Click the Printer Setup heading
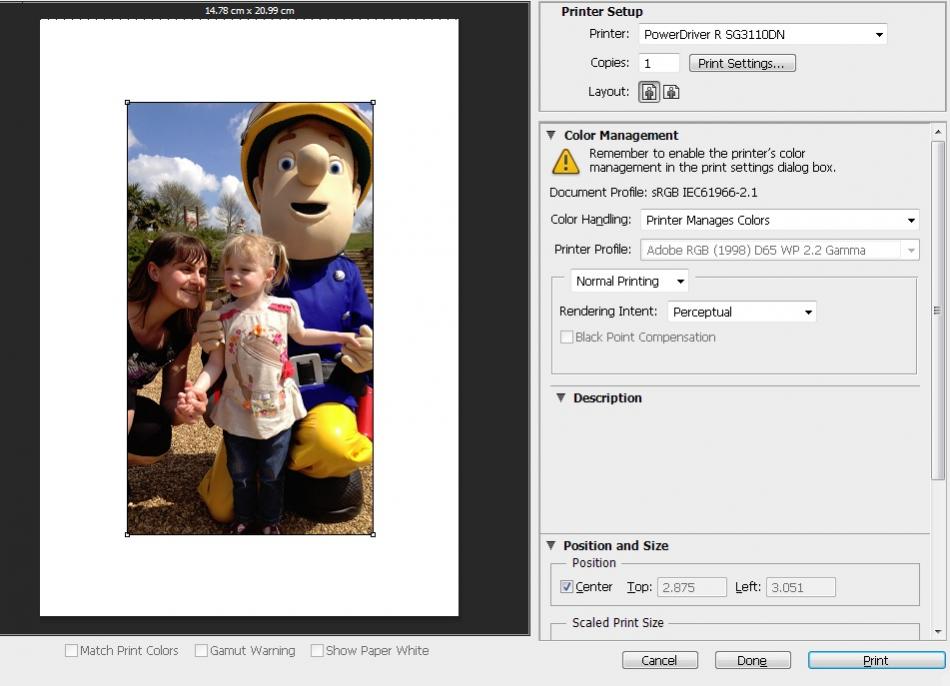Viewport: 950px width, 686px height. click(602, 12)
